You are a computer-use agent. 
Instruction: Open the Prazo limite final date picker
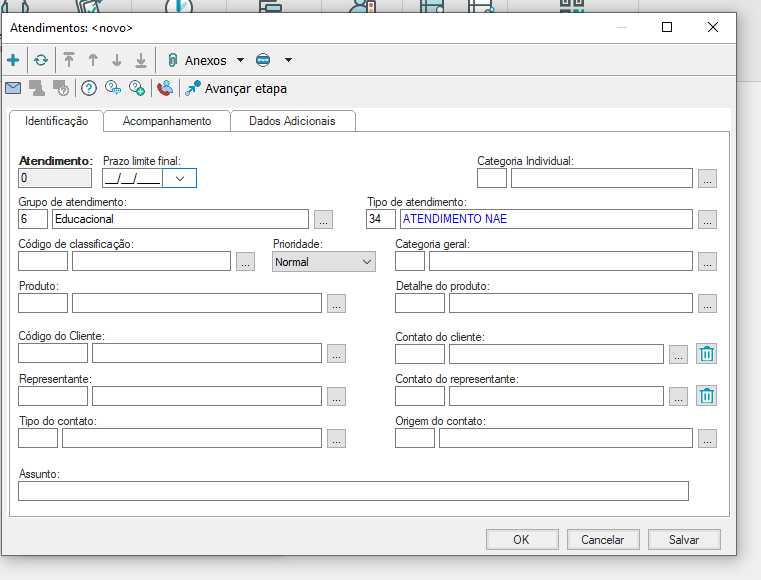point(180,178)
